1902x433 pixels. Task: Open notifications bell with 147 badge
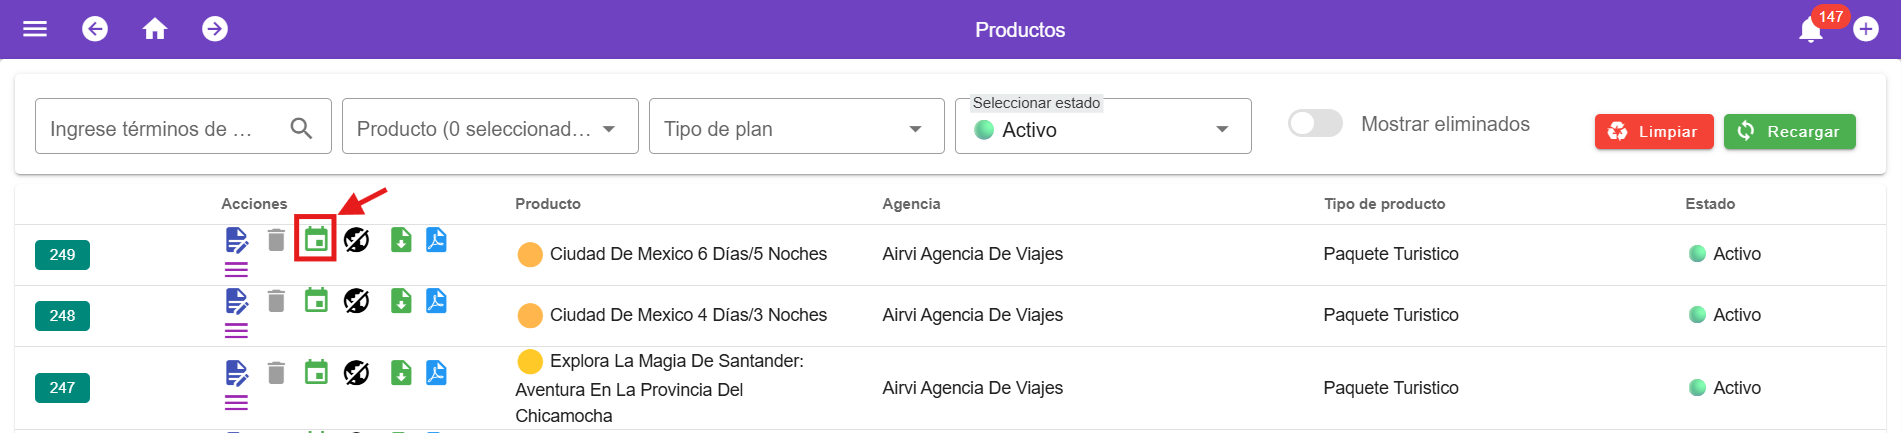pyautogui.click(x=1811, y=29)
